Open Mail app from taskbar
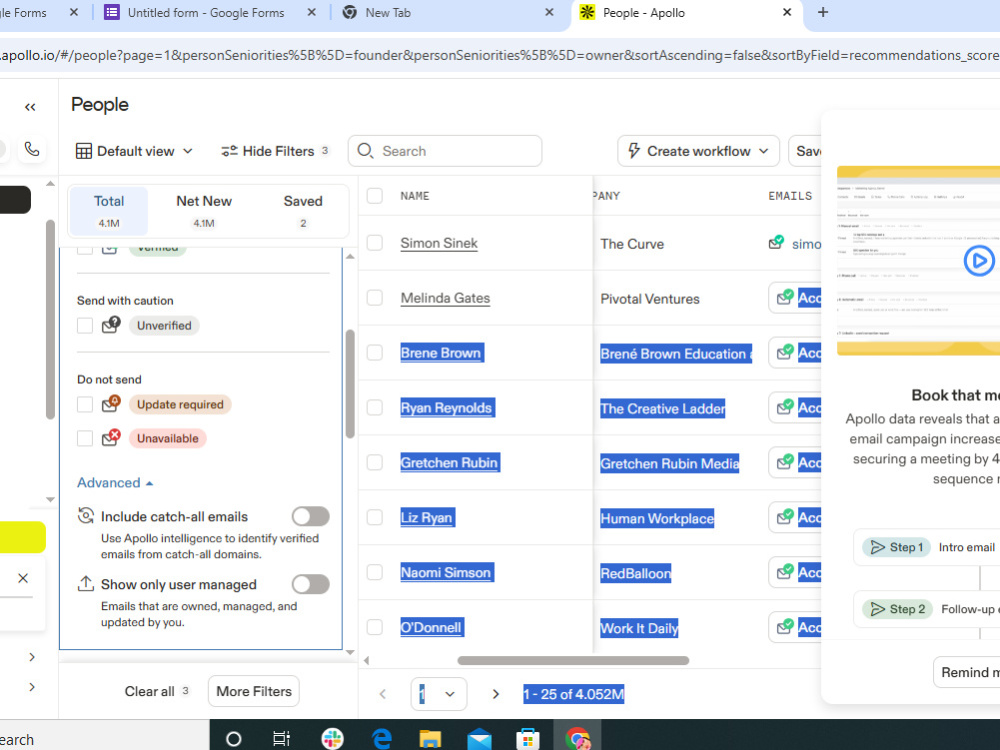The height and width of the screenshot is (750, 1000). click(479, 739)
